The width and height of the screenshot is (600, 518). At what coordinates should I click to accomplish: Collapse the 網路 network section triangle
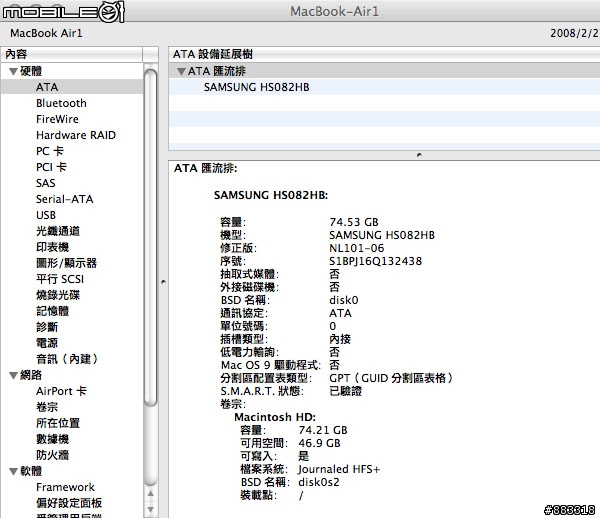pos(13,376)
